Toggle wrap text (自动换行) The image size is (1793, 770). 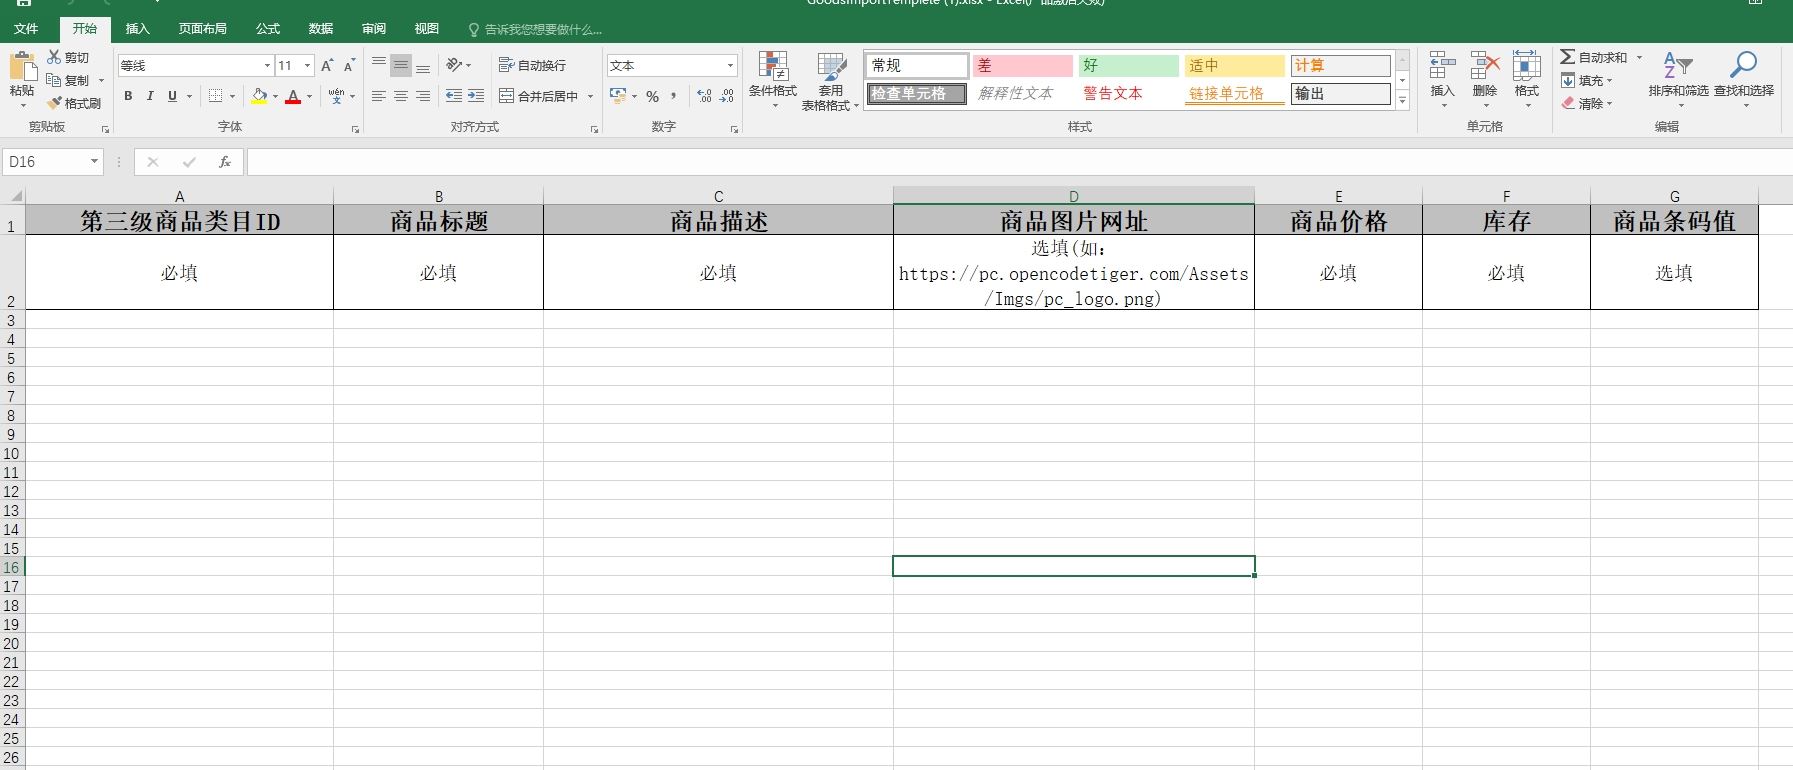532,65
